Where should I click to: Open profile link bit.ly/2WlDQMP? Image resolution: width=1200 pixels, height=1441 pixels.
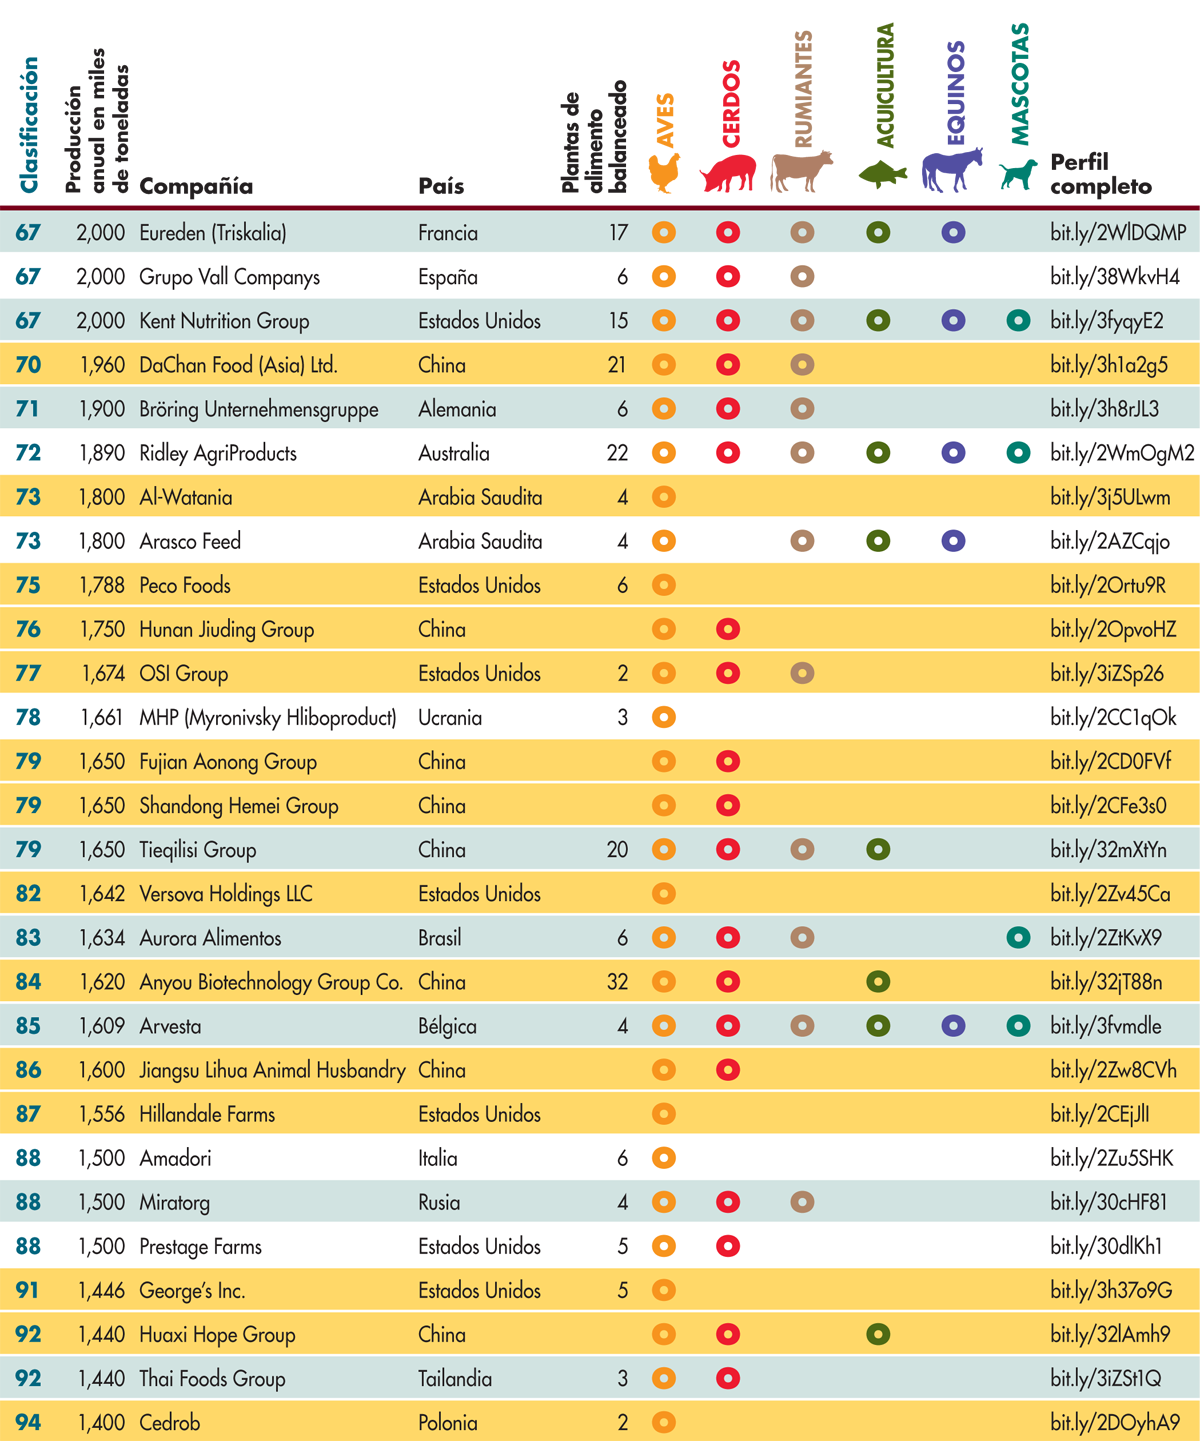pyautogui.click(x=1118, y=233)
